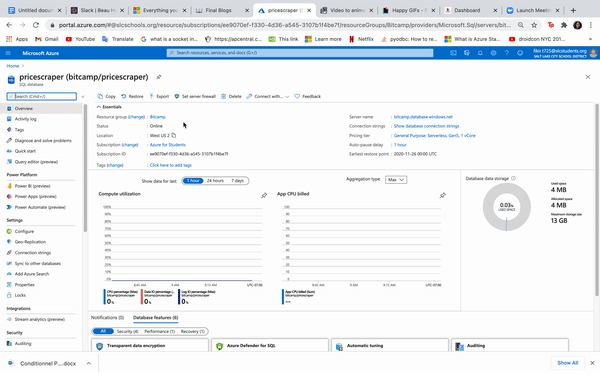Click Show All downloads button
This screenshot has width=600, height=375.
567,363
